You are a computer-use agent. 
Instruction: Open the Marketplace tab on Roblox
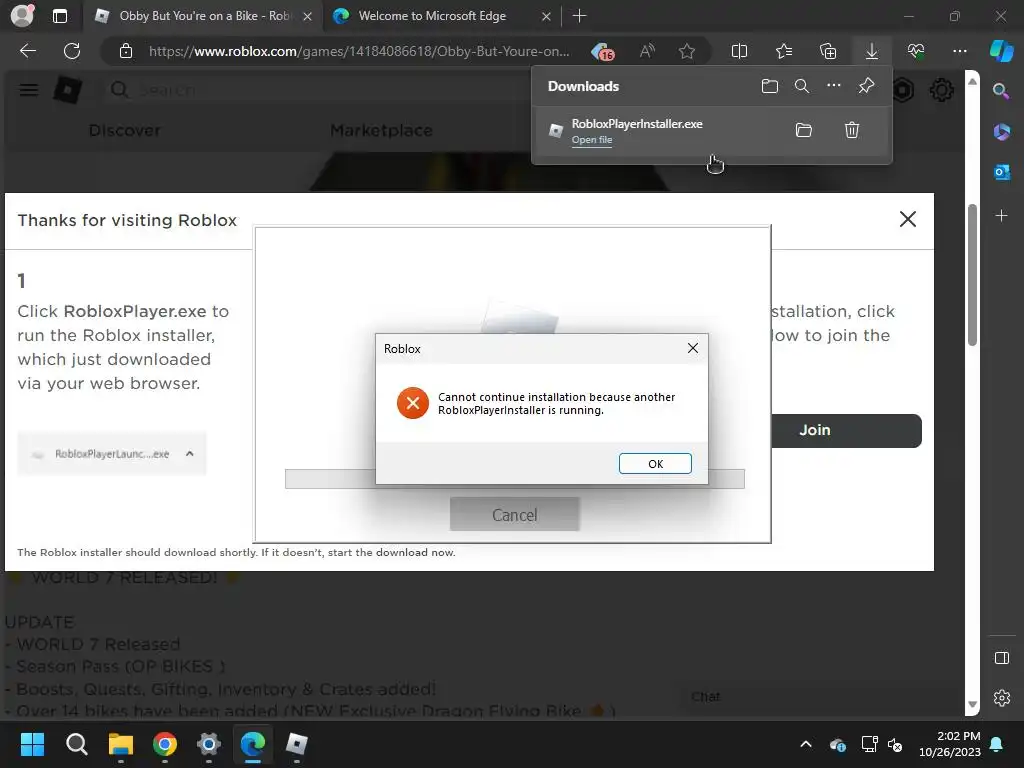pos(381,131)
